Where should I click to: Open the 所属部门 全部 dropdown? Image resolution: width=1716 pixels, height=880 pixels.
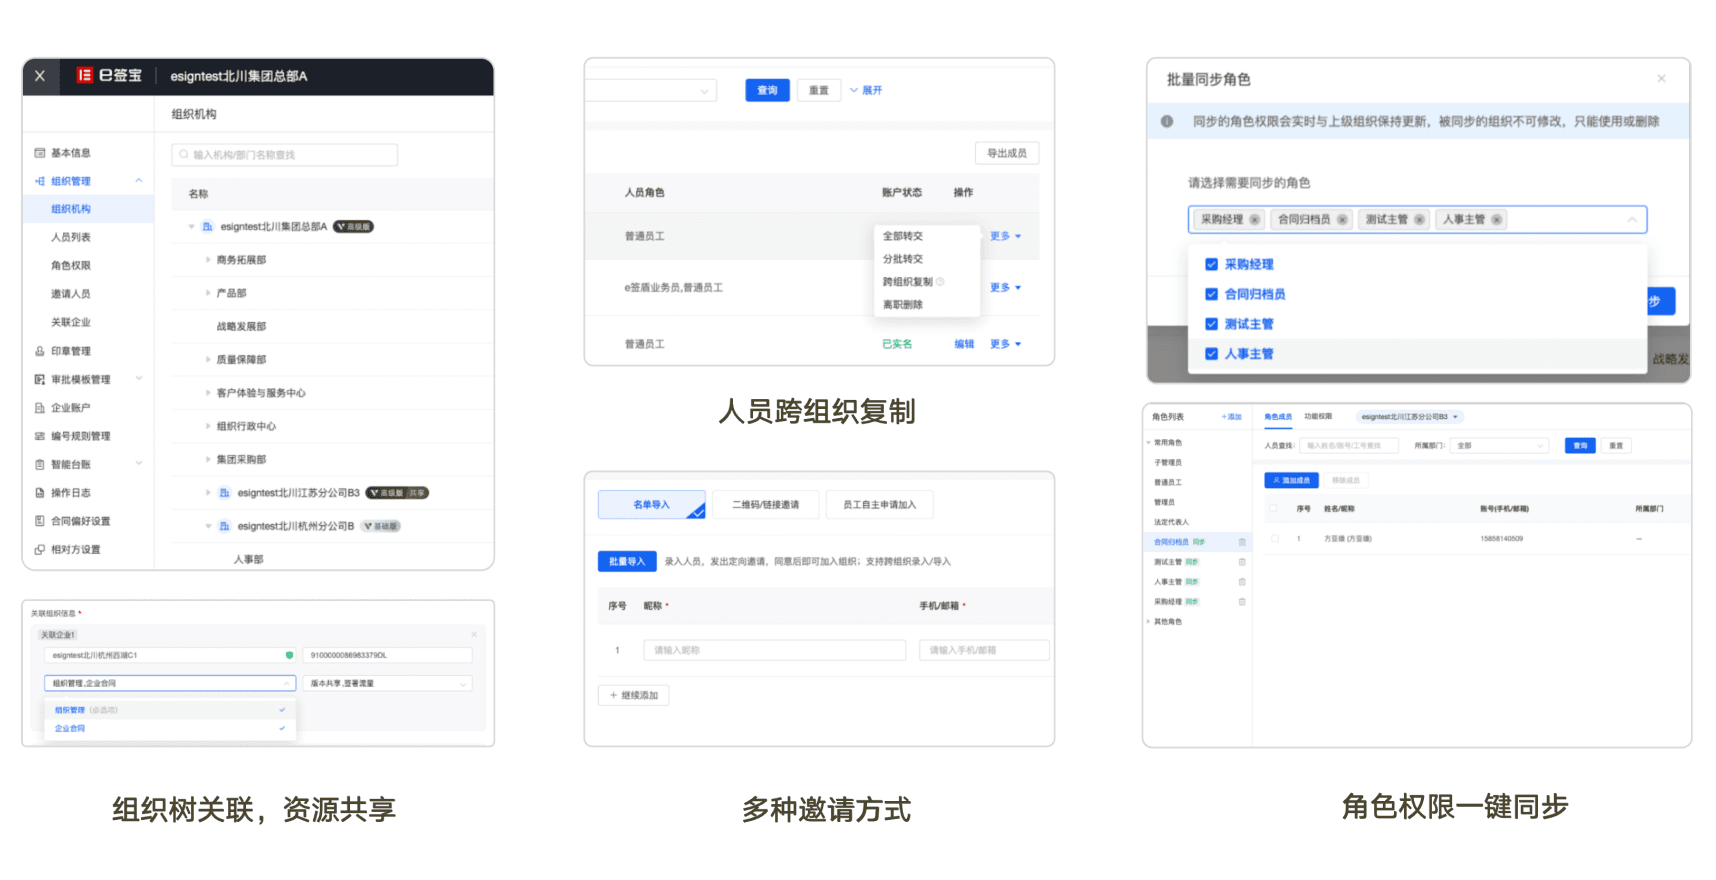point(1499,446)
